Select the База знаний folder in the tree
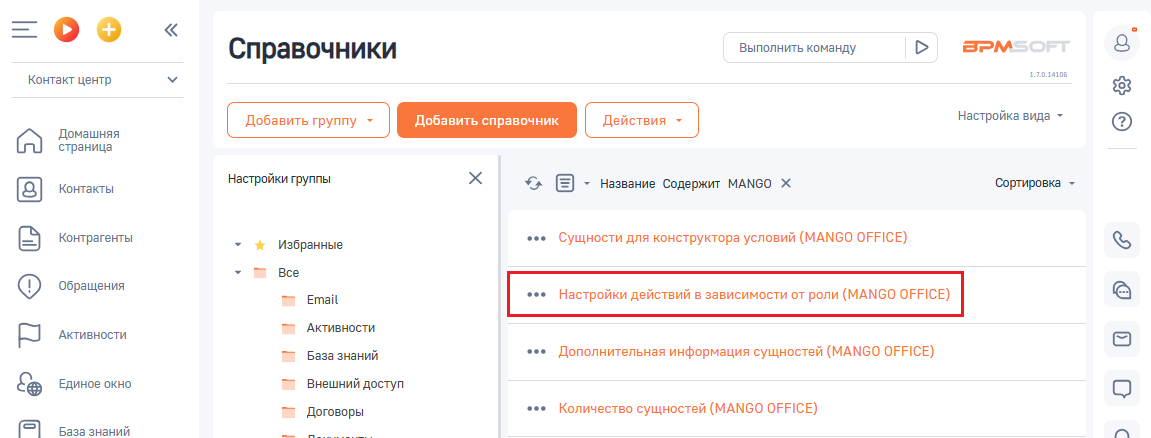The width and height of the screenshot is (1151, 438). click(x=343, y=356)
